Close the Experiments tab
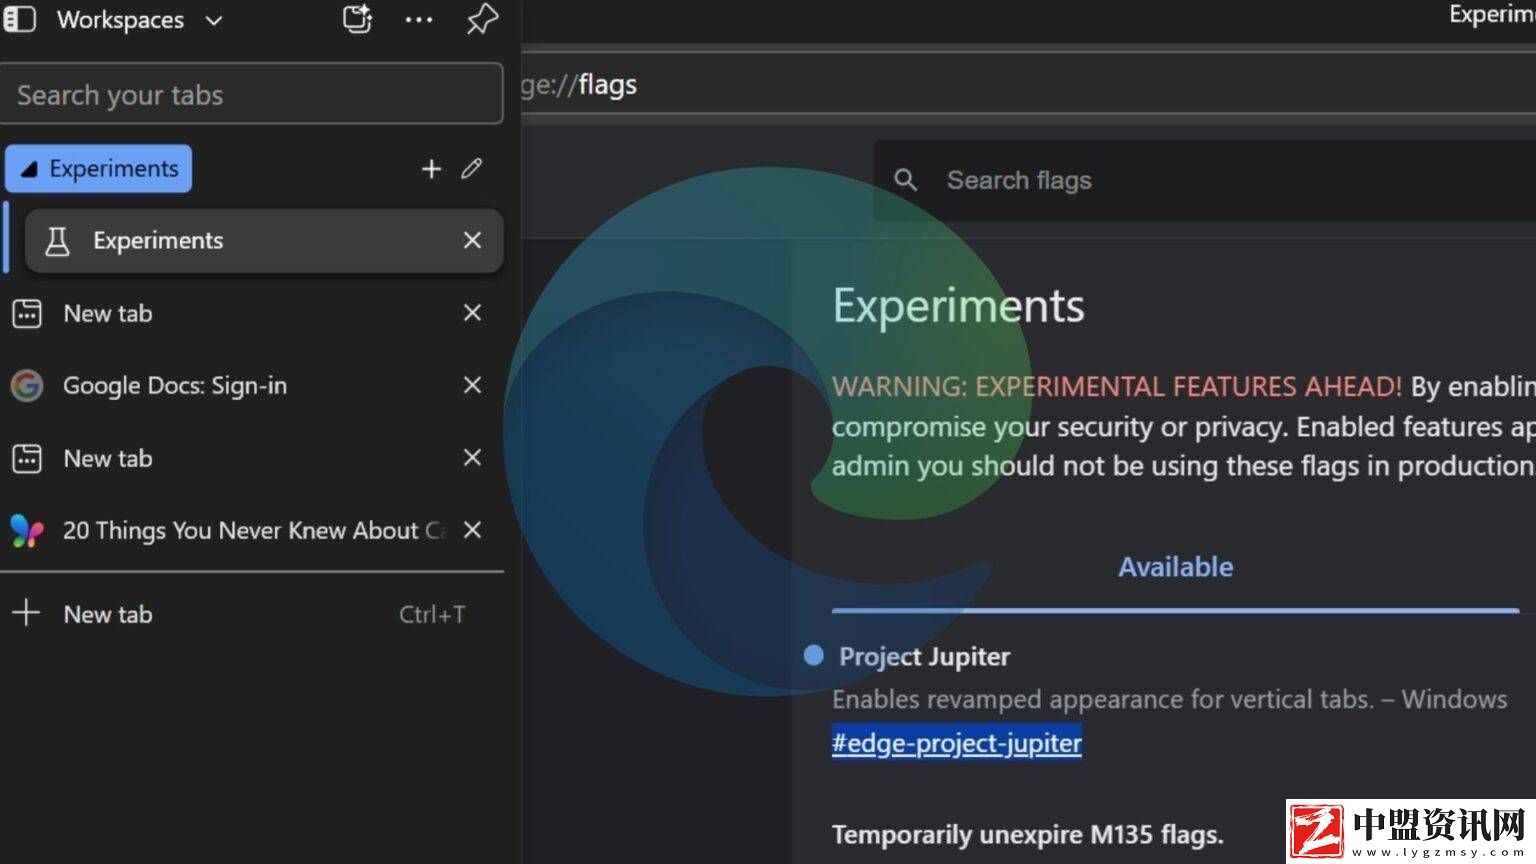Screen dimensions: 1536x864 [x=472, y=240]
